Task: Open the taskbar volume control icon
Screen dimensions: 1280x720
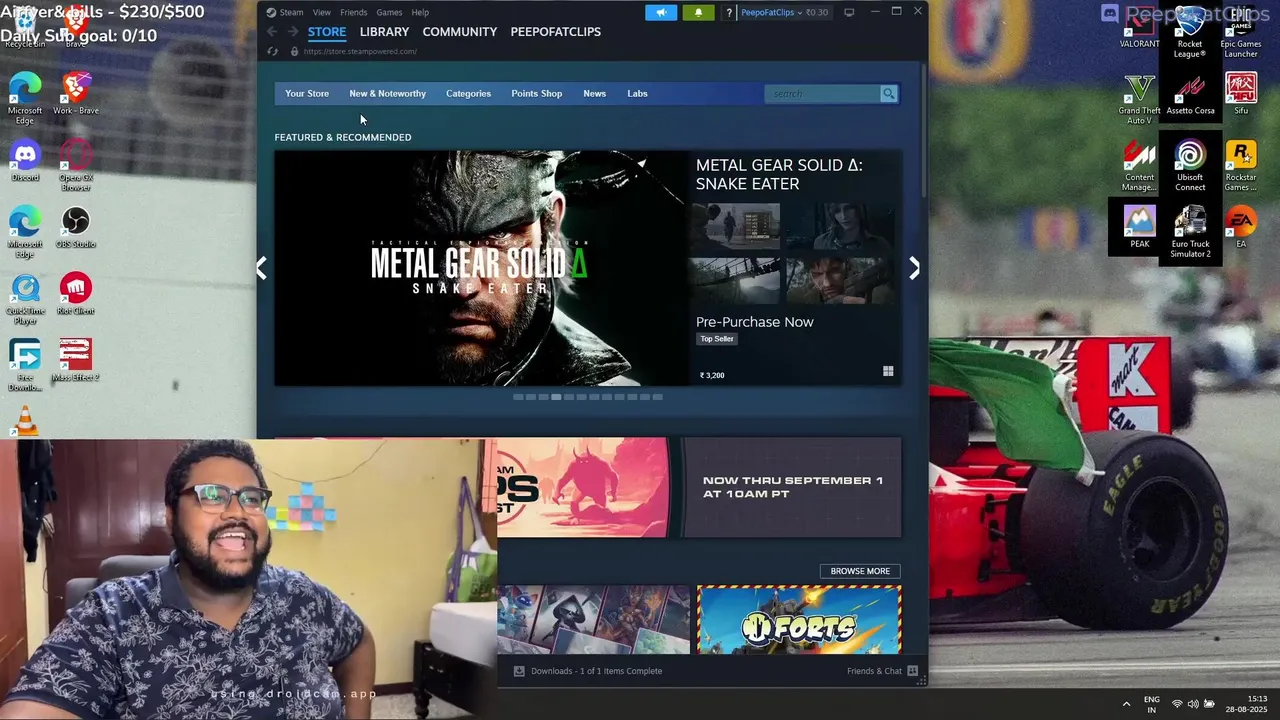Action: (1193, 704)
